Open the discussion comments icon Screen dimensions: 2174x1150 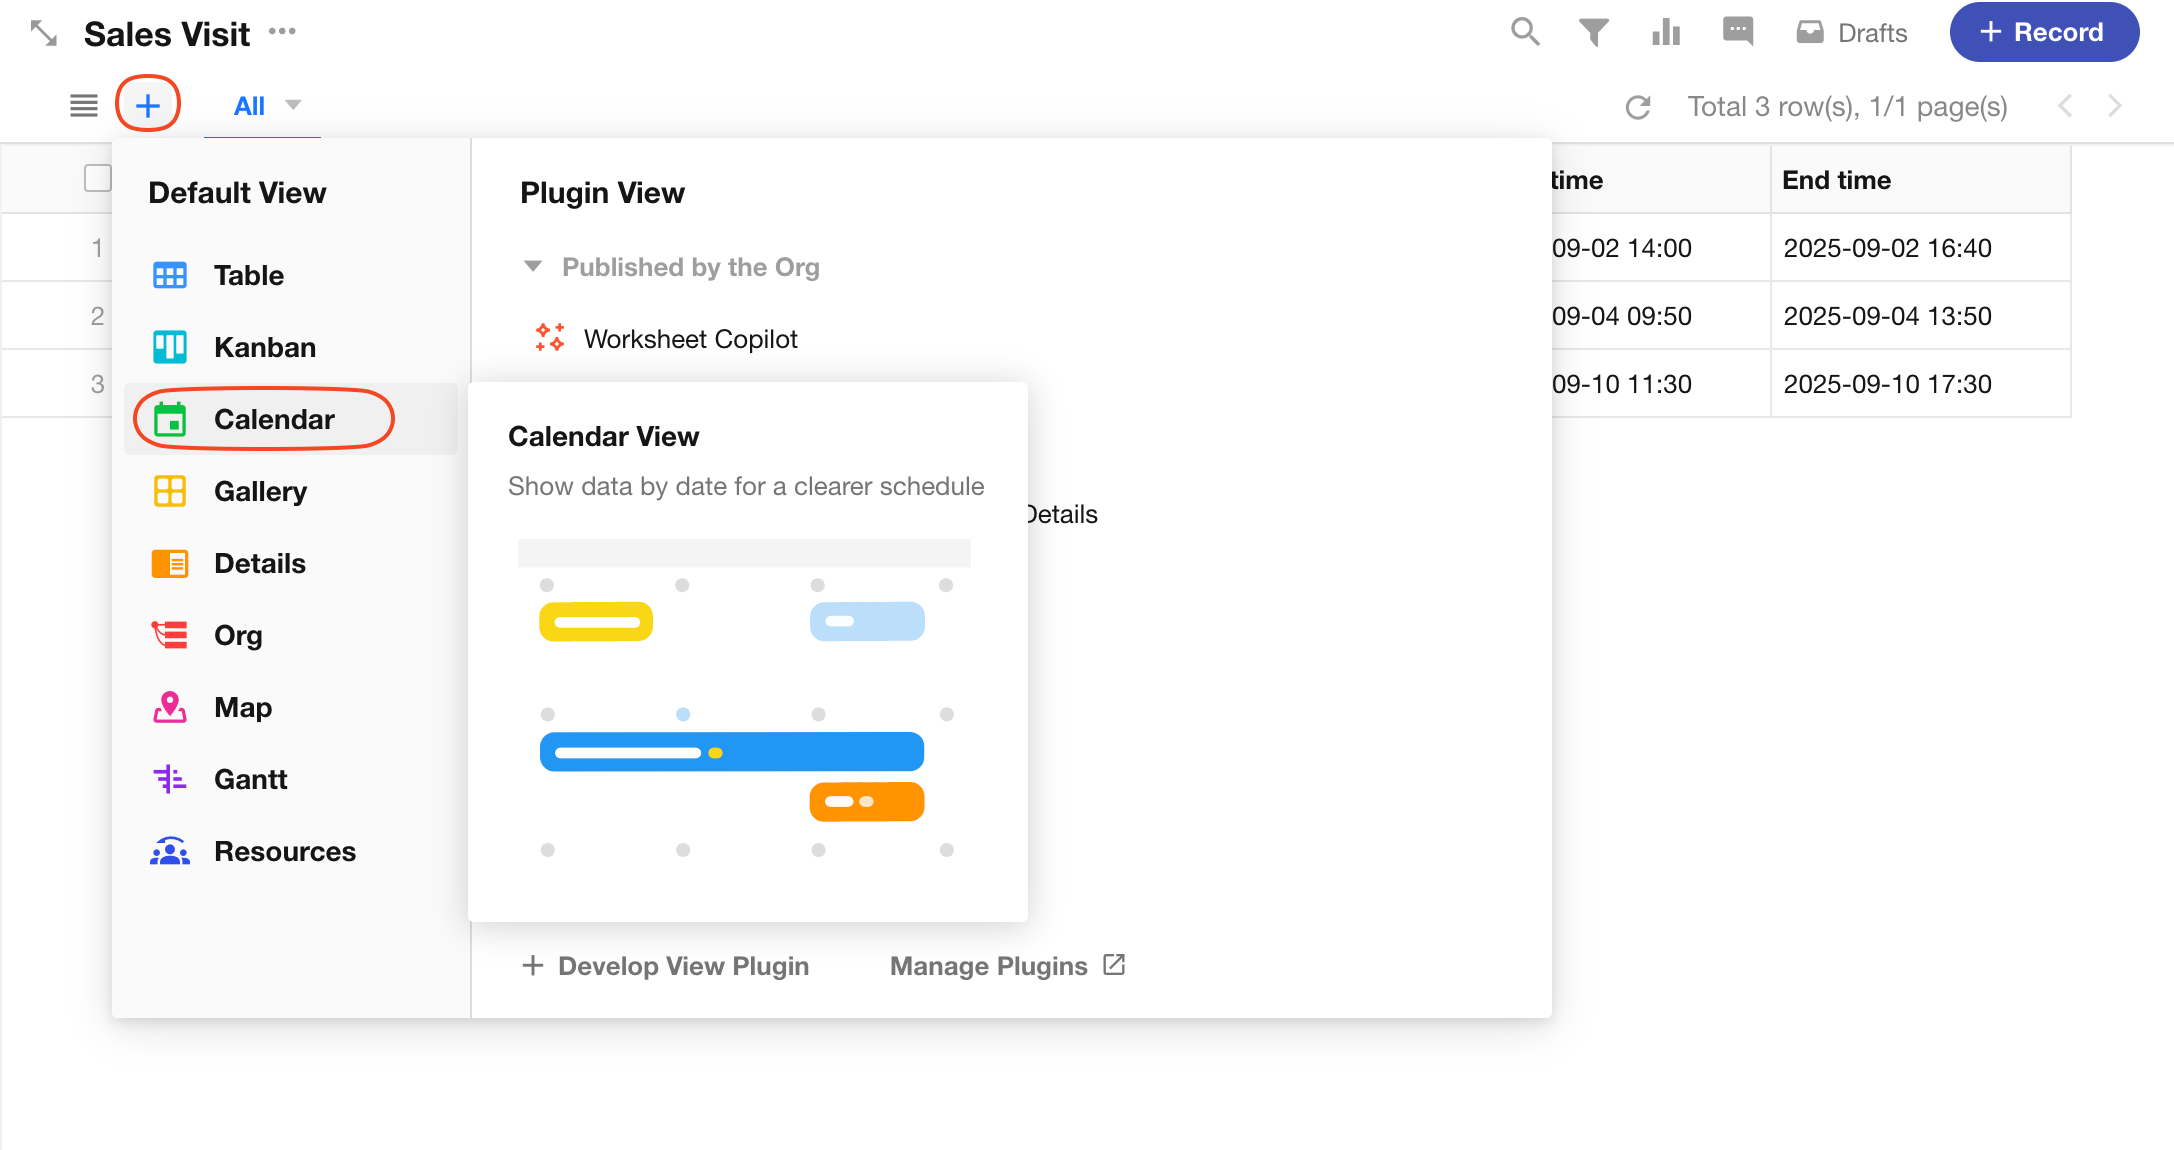(x=1738, y=32)
